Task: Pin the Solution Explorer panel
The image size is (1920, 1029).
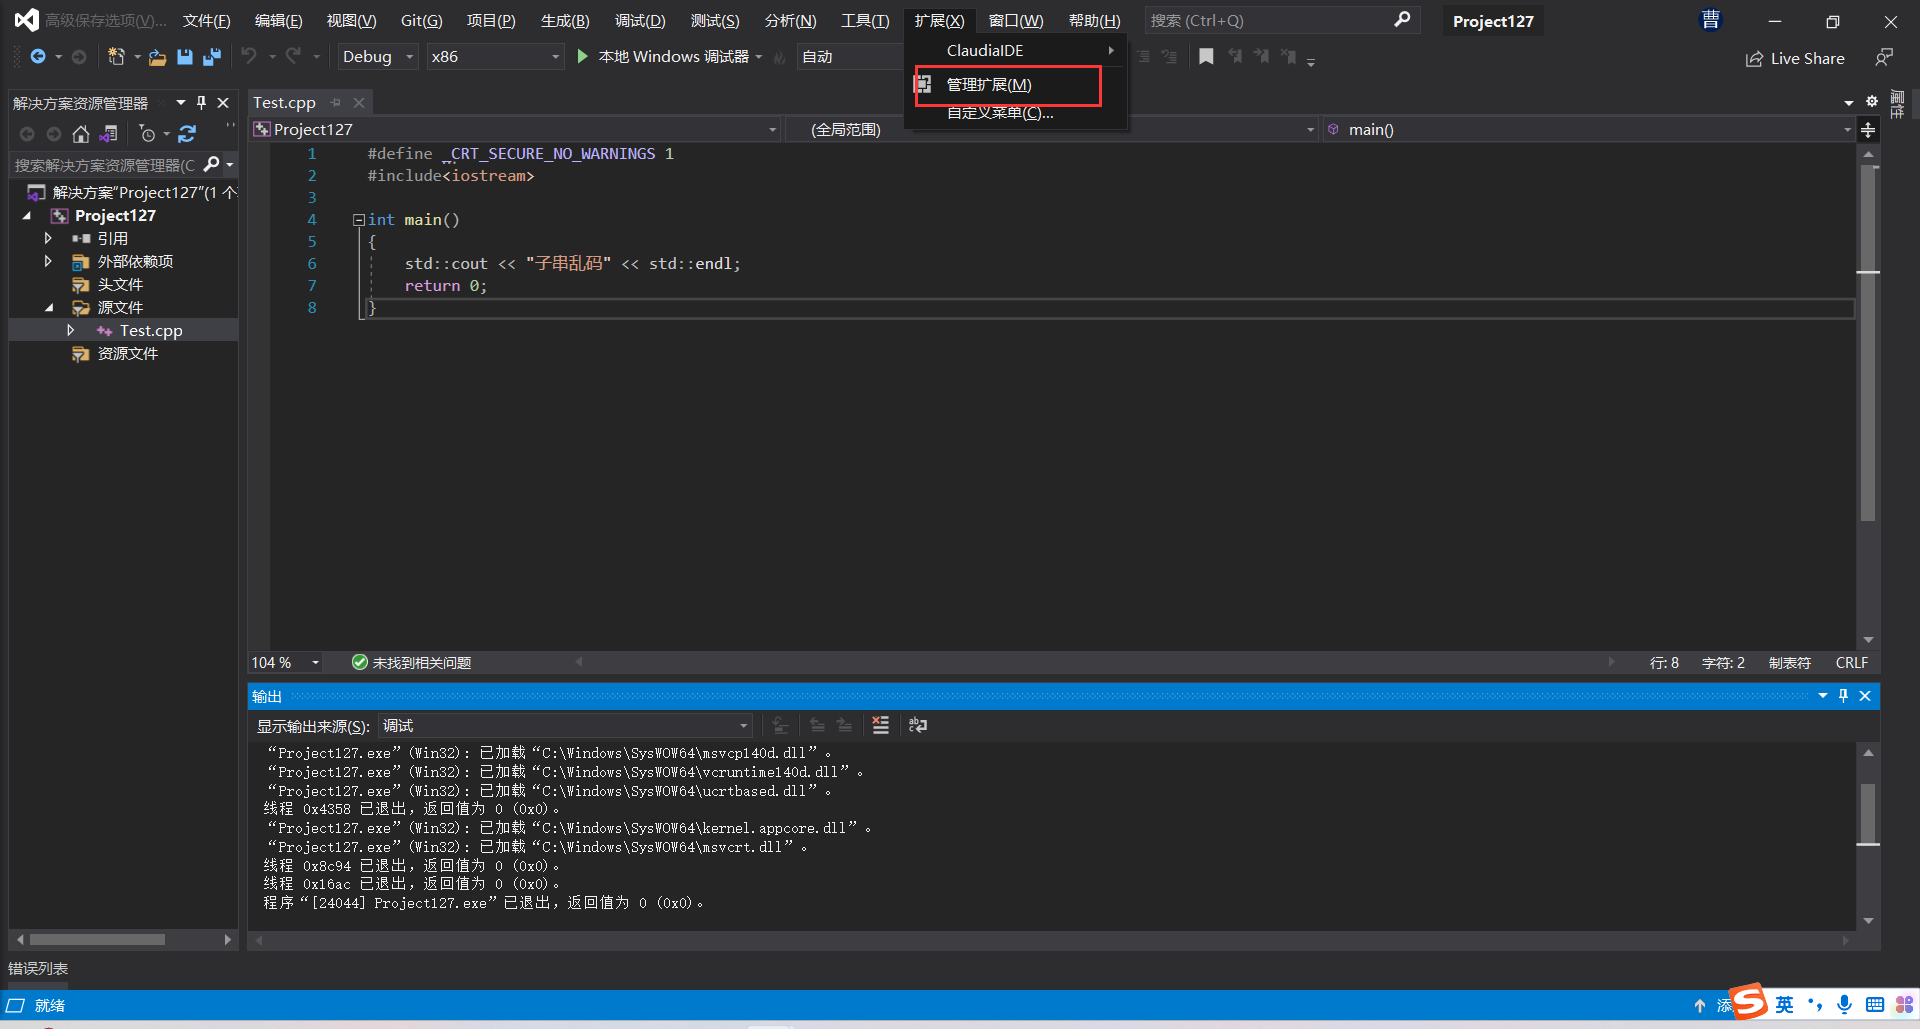Action: pyautogui.click(x=201, y=103)
